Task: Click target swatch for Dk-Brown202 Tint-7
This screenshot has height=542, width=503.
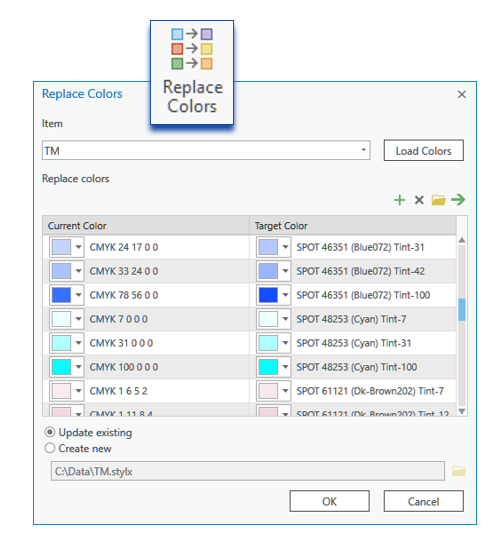Action: [268, 391]
